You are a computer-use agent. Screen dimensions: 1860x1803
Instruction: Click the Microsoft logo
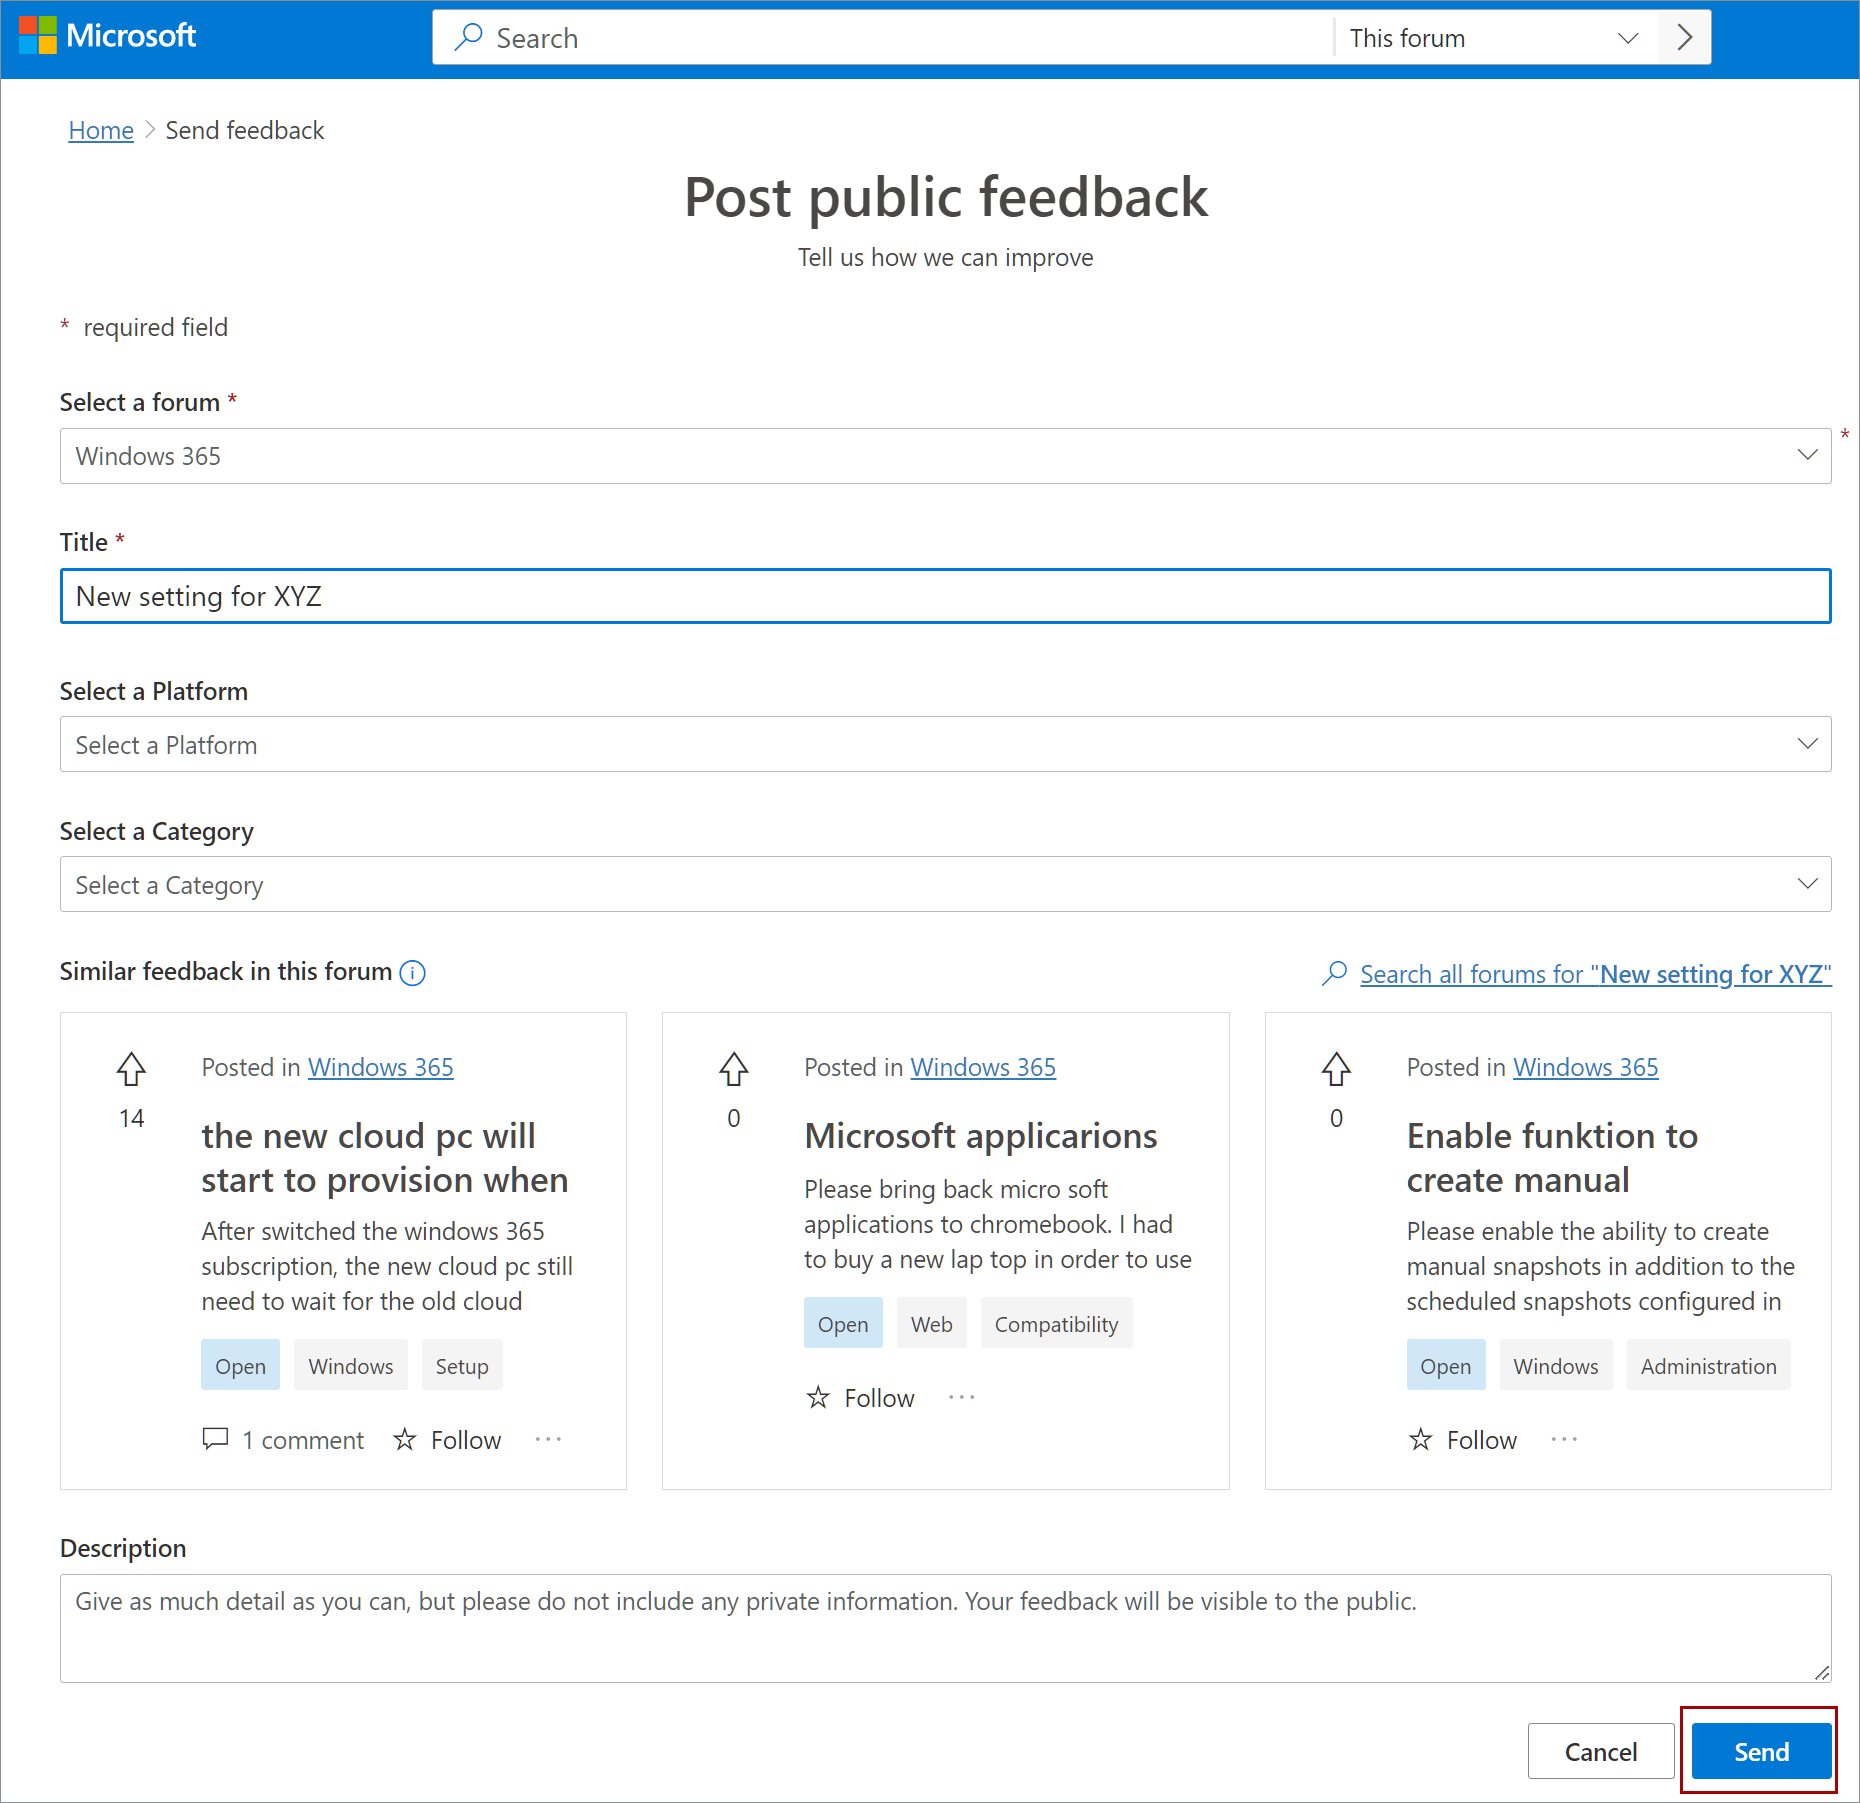pos(108,36)
